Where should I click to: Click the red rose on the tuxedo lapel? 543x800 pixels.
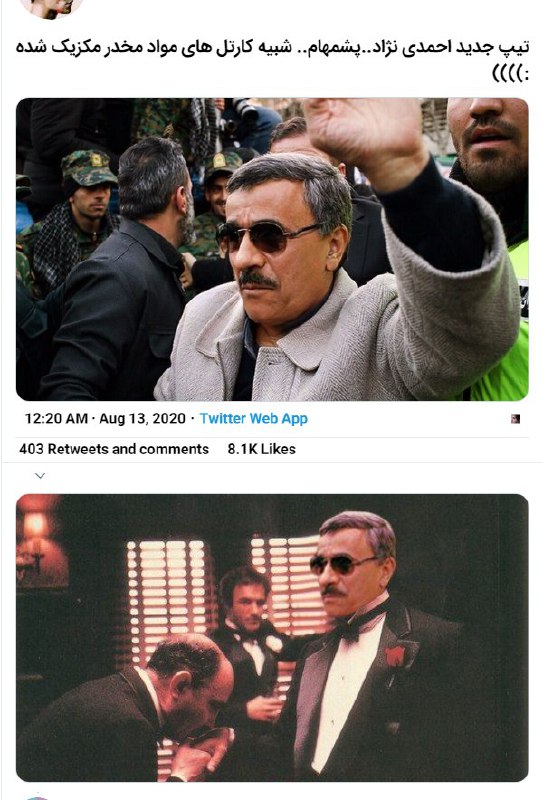394,656
